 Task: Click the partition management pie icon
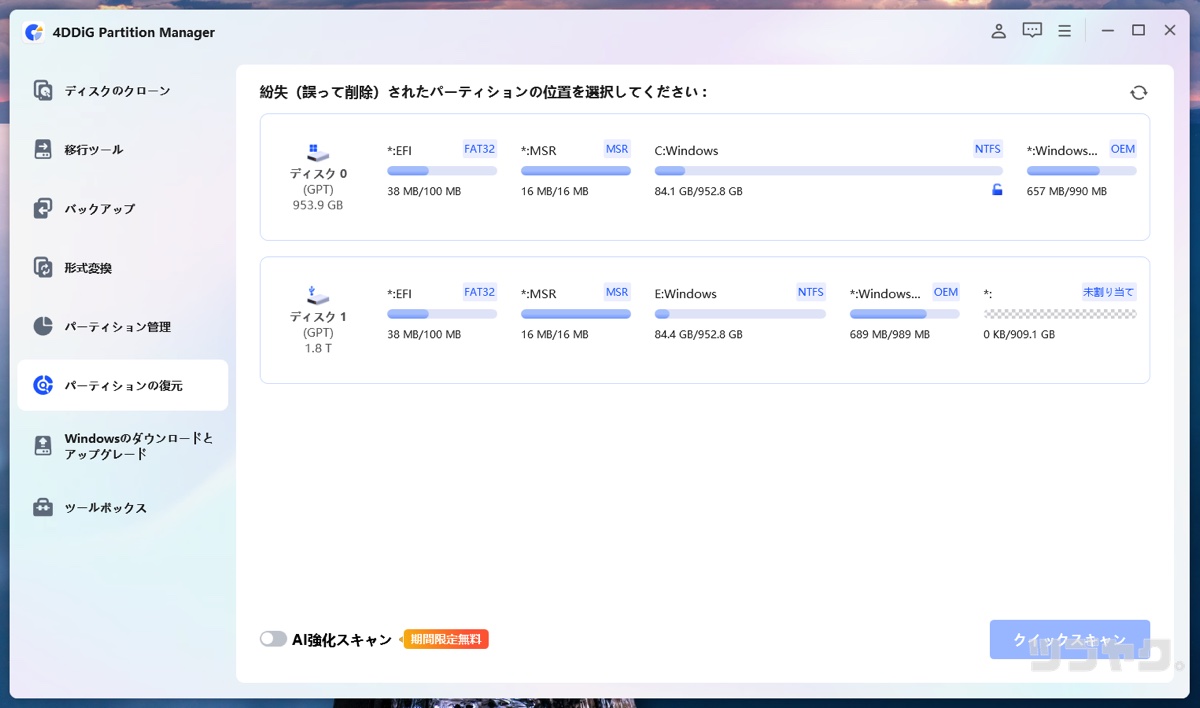point(43,327)
